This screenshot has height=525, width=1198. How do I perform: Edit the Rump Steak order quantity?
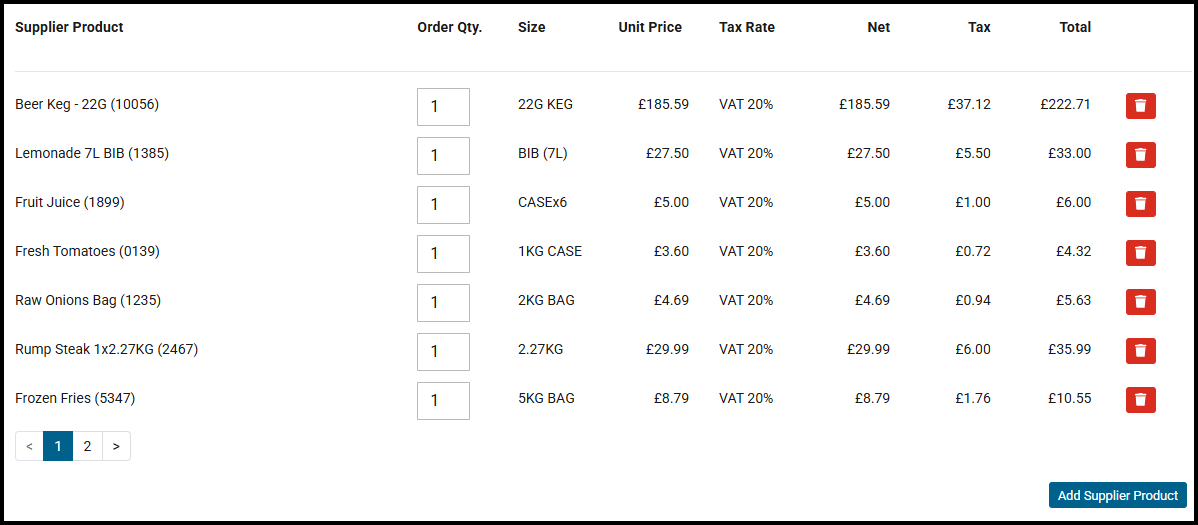(443, 352)
